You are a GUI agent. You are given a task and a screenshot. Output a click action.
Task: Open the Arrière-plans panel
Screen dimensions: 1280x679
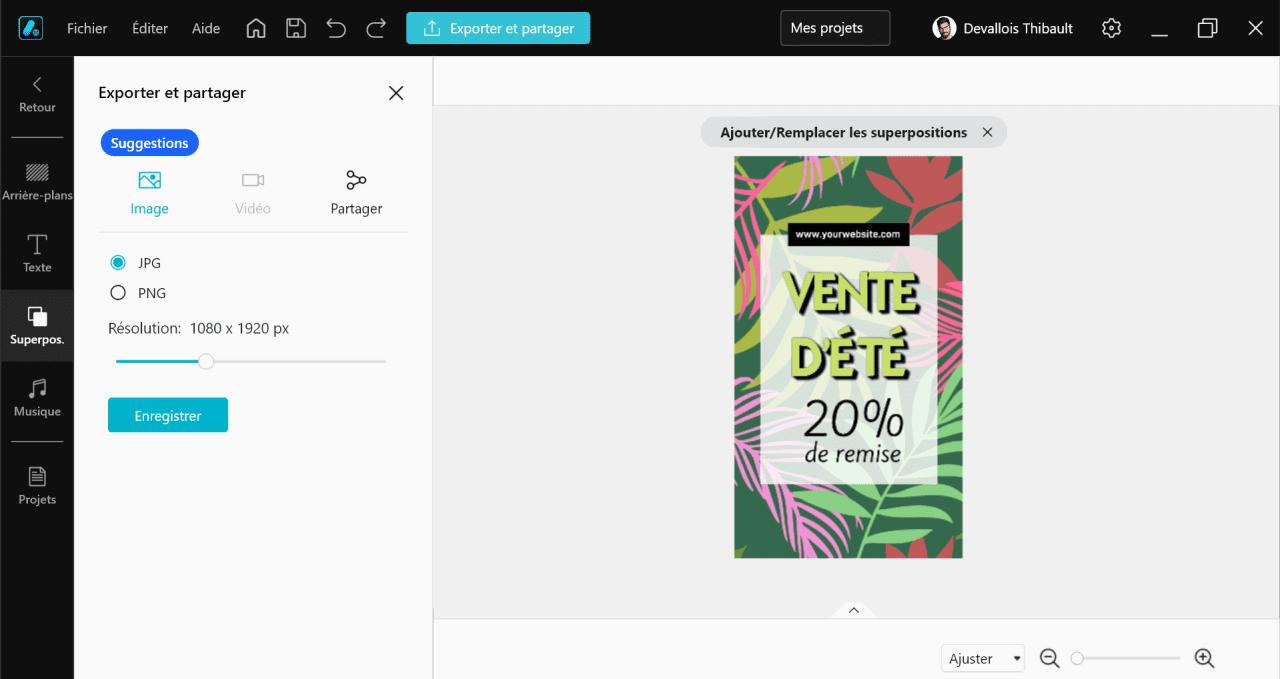pos(37,180)
